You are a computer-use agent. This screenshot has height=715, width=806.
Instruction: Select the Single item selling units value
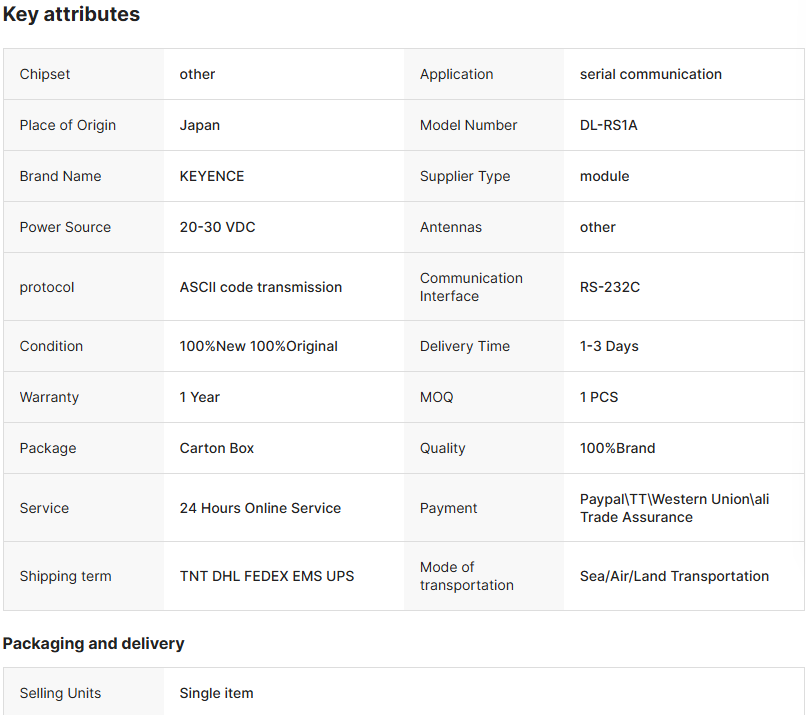click(x=216, y=693)
